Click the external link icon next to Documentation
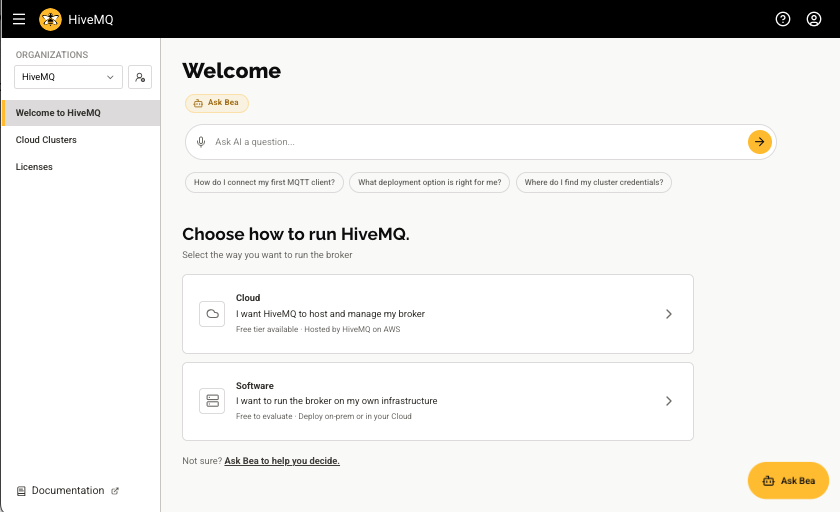Screen dimensions: 840x512 (115, 491)
